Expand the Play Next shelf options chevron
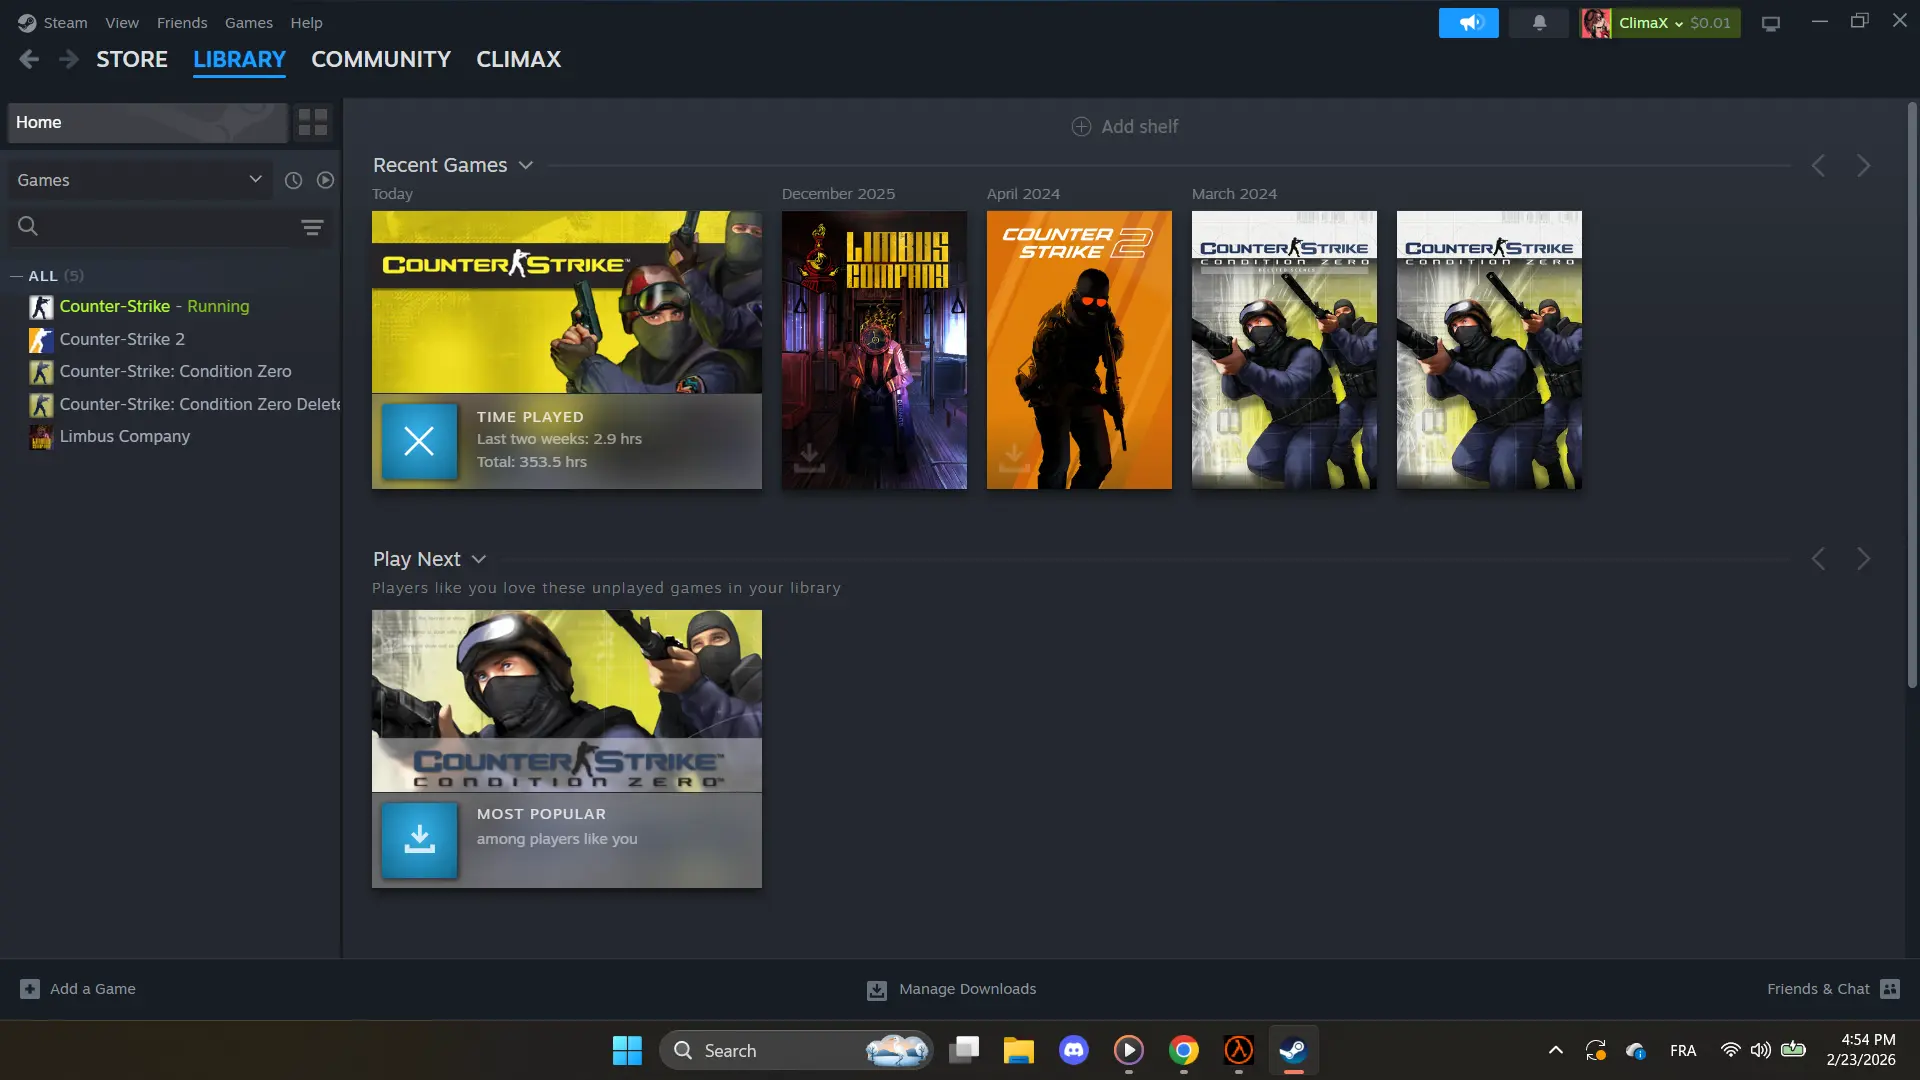 pyautogui.click(x=479, y=560)
